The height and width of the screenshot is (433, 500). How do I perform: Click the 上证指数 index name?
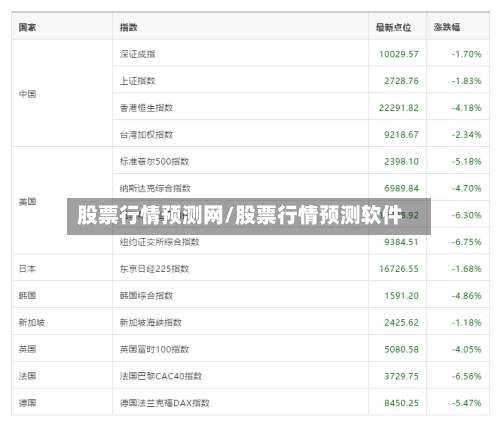137,81
